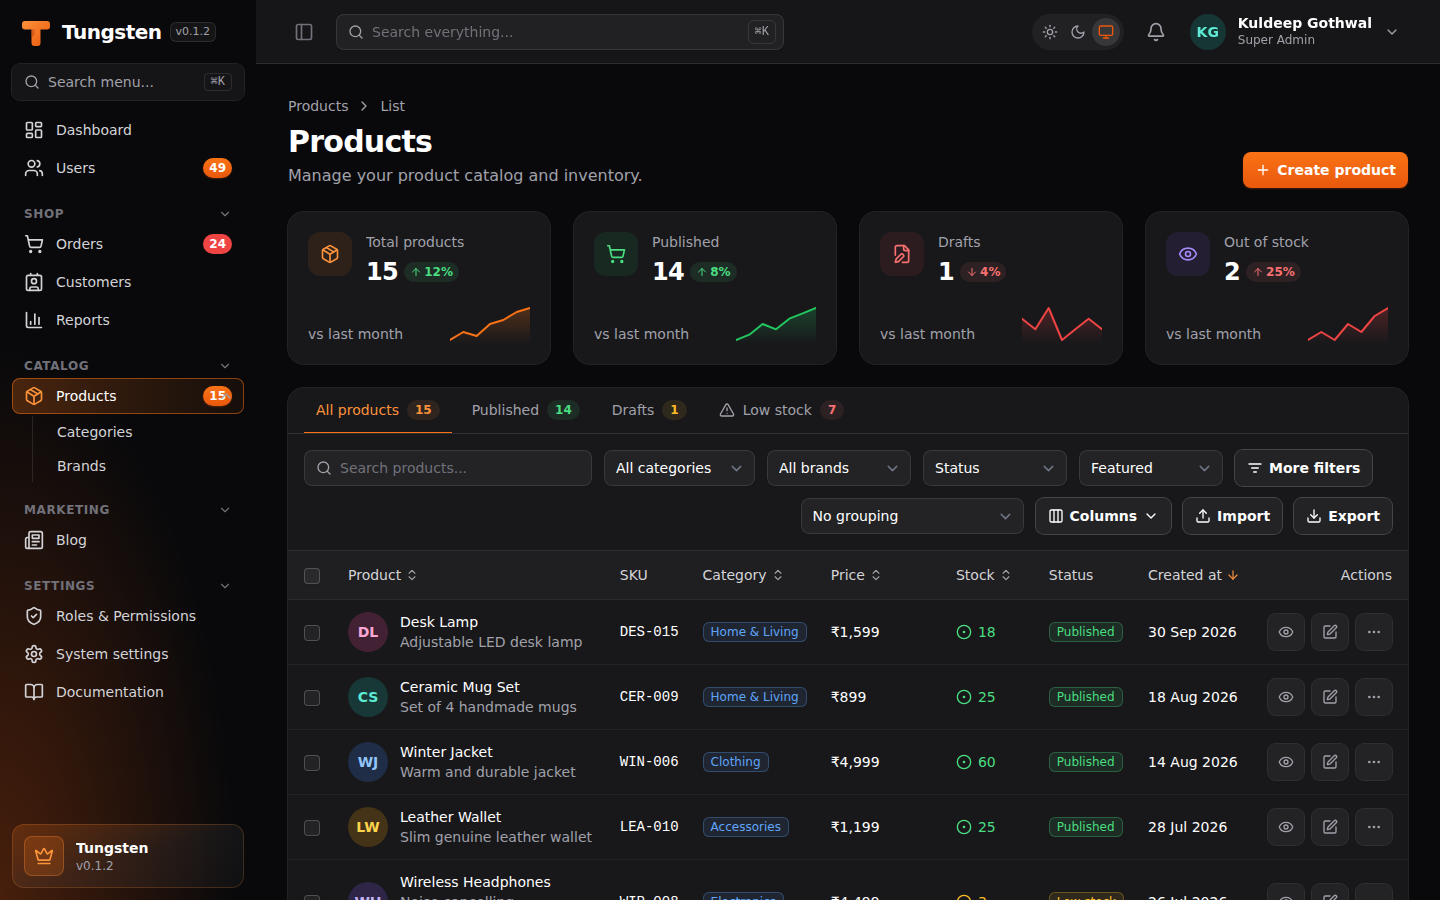The width and height of the screenshot is (1440, 900).
Task: Click the Total products box icon
Action: coord(330,254)
